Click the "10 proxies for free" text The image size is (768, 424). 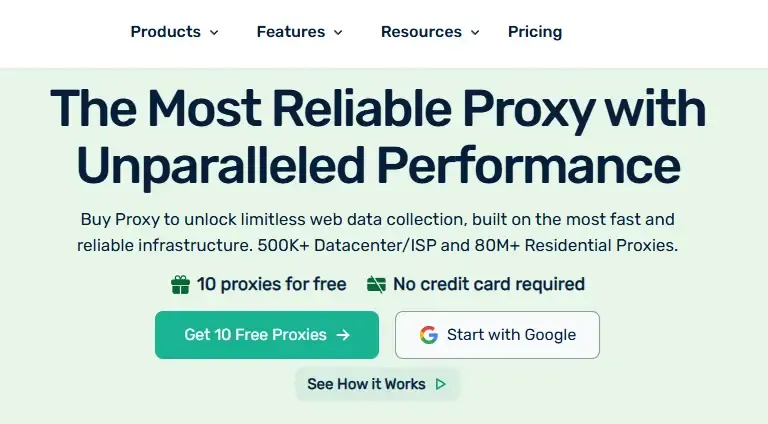[x=271, y=285]
